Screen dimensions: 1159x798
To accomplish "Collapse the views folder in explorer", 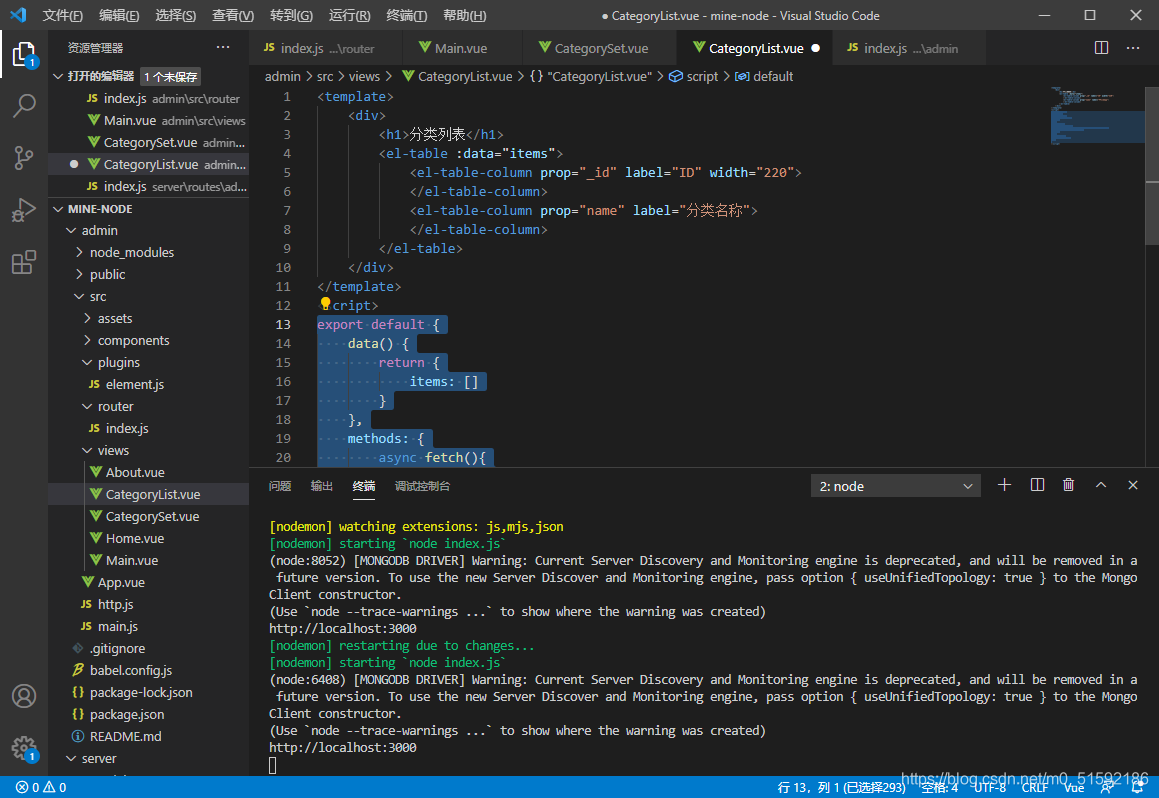I will point(113,450).
